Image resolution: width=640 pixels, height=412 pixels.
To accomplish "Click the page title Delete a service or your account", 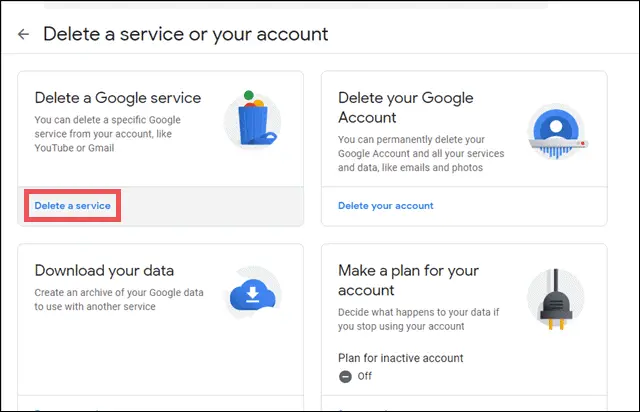I will (x=186, y=34).
